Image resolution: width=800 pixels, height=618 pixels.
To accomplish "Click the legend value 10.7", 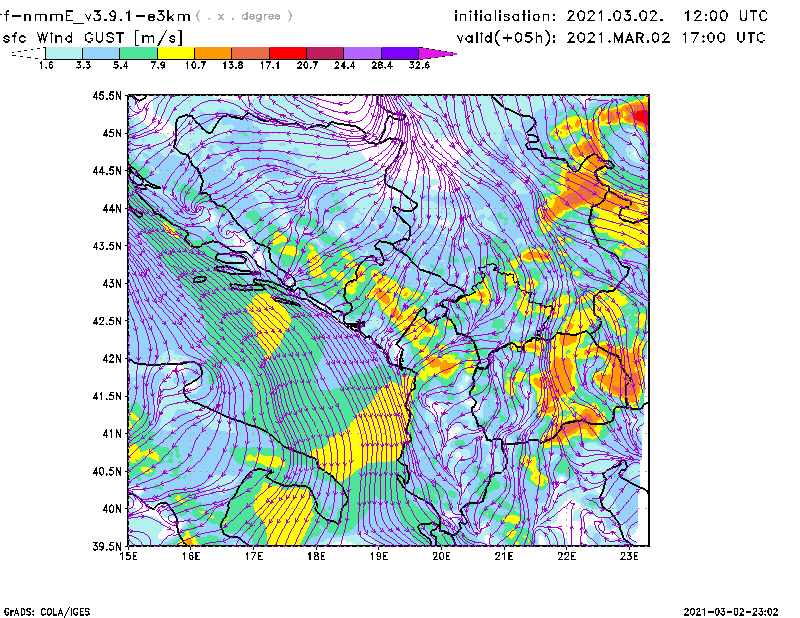I will (x=195, y=65).
